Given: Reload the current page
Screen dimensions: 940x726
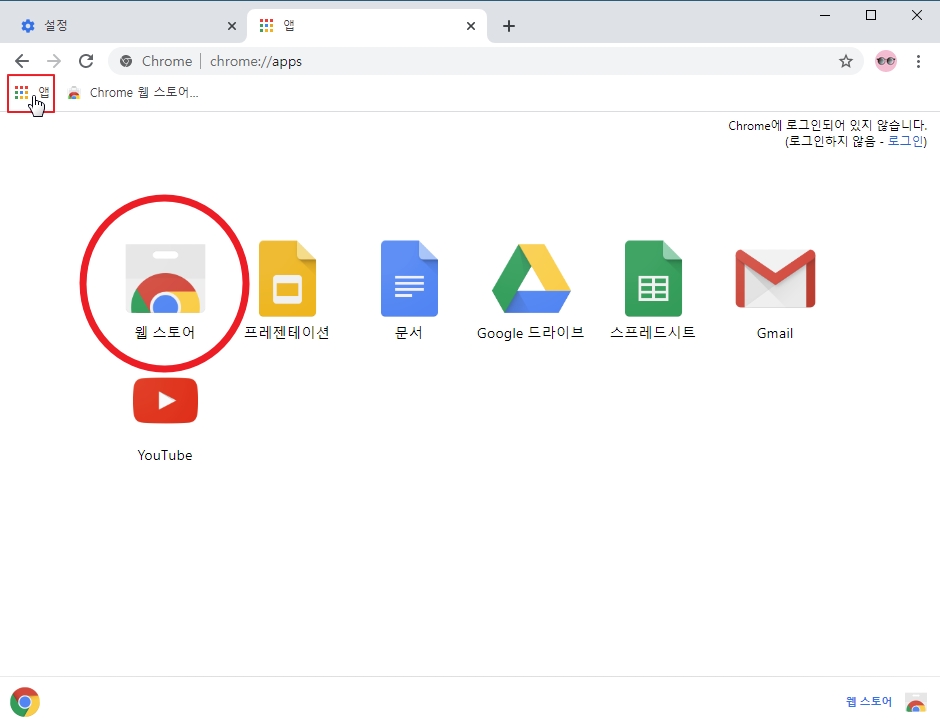Looking at the screenshot, I should [x=86, y=61].
